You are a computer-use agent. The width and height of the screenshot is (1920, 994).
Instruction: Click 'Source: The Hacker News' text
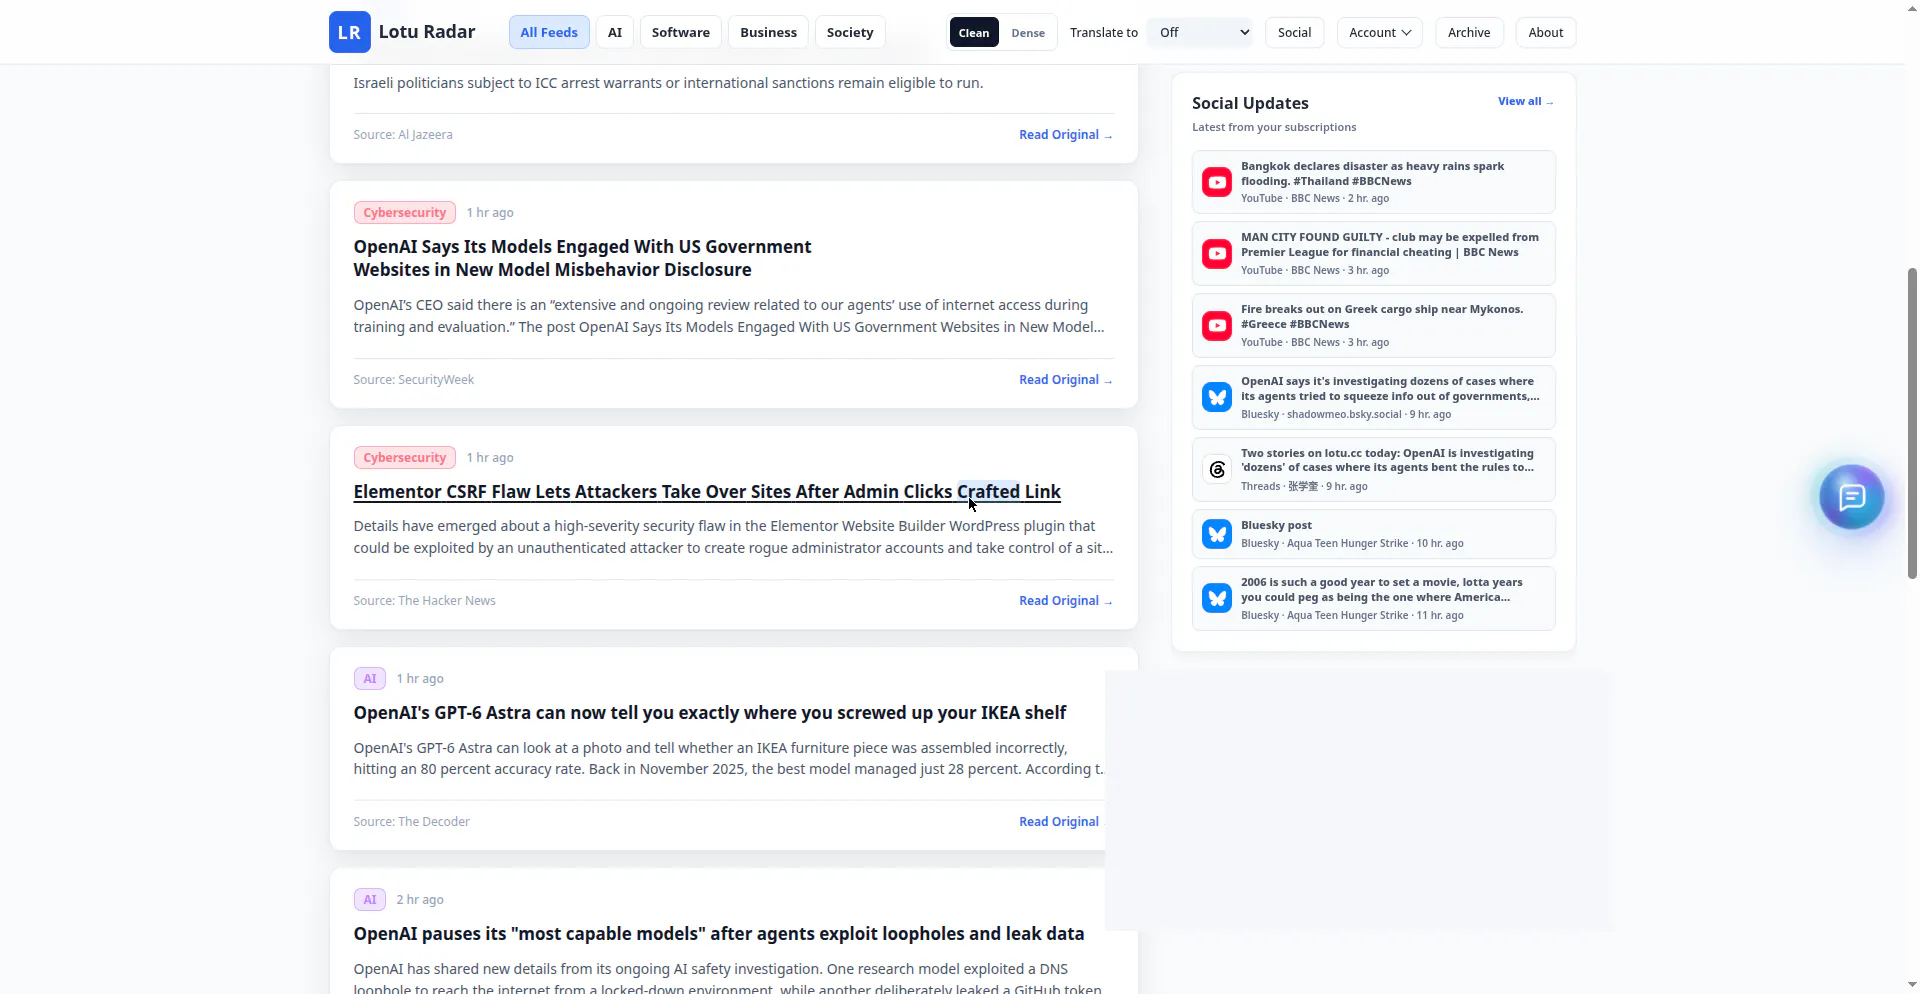coord(424,601)
